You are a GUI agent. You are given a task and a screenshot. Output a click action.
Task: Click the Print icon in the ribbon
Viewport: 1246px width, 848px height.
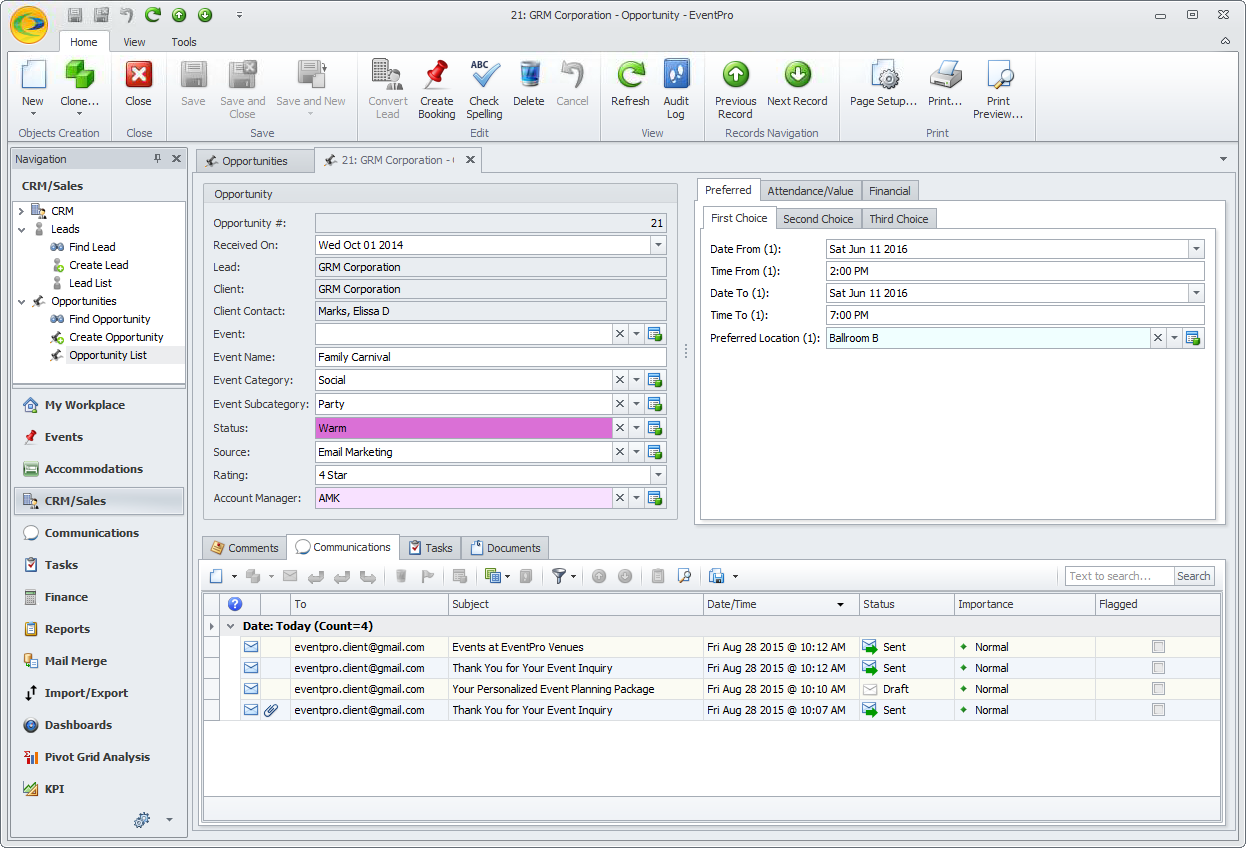(x=944, y=76)
